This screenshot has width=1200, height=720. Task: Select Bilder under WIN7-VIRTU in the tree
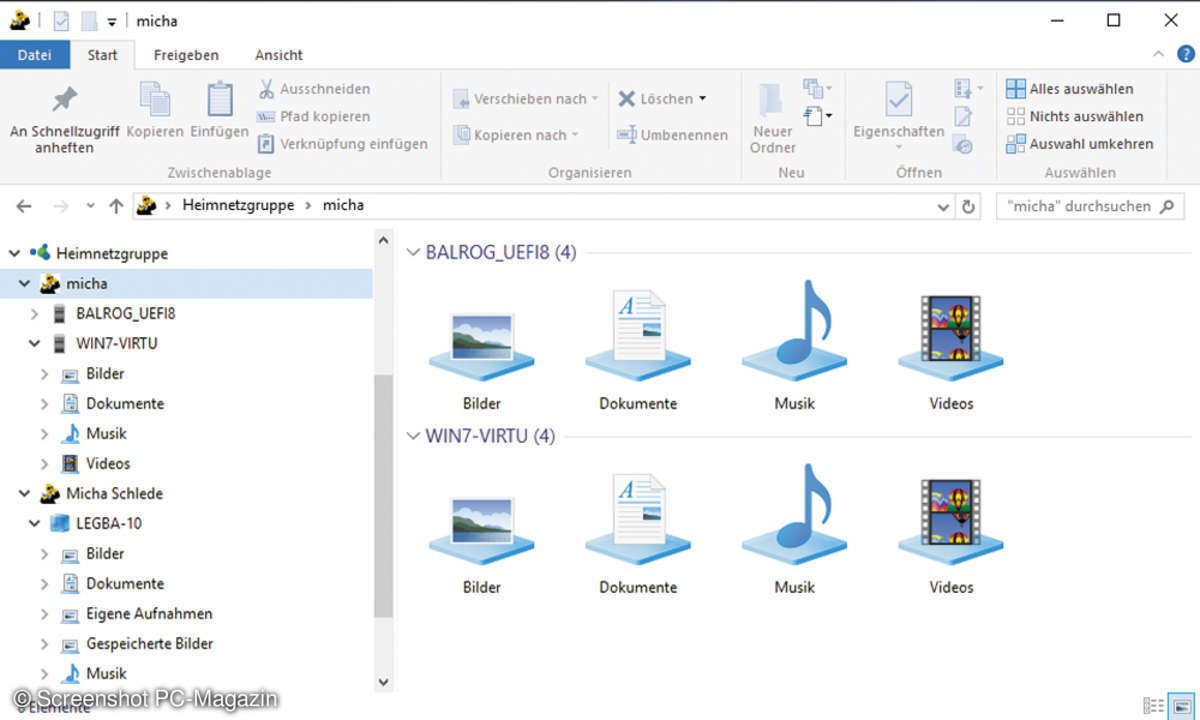click(x=105, y=374)
